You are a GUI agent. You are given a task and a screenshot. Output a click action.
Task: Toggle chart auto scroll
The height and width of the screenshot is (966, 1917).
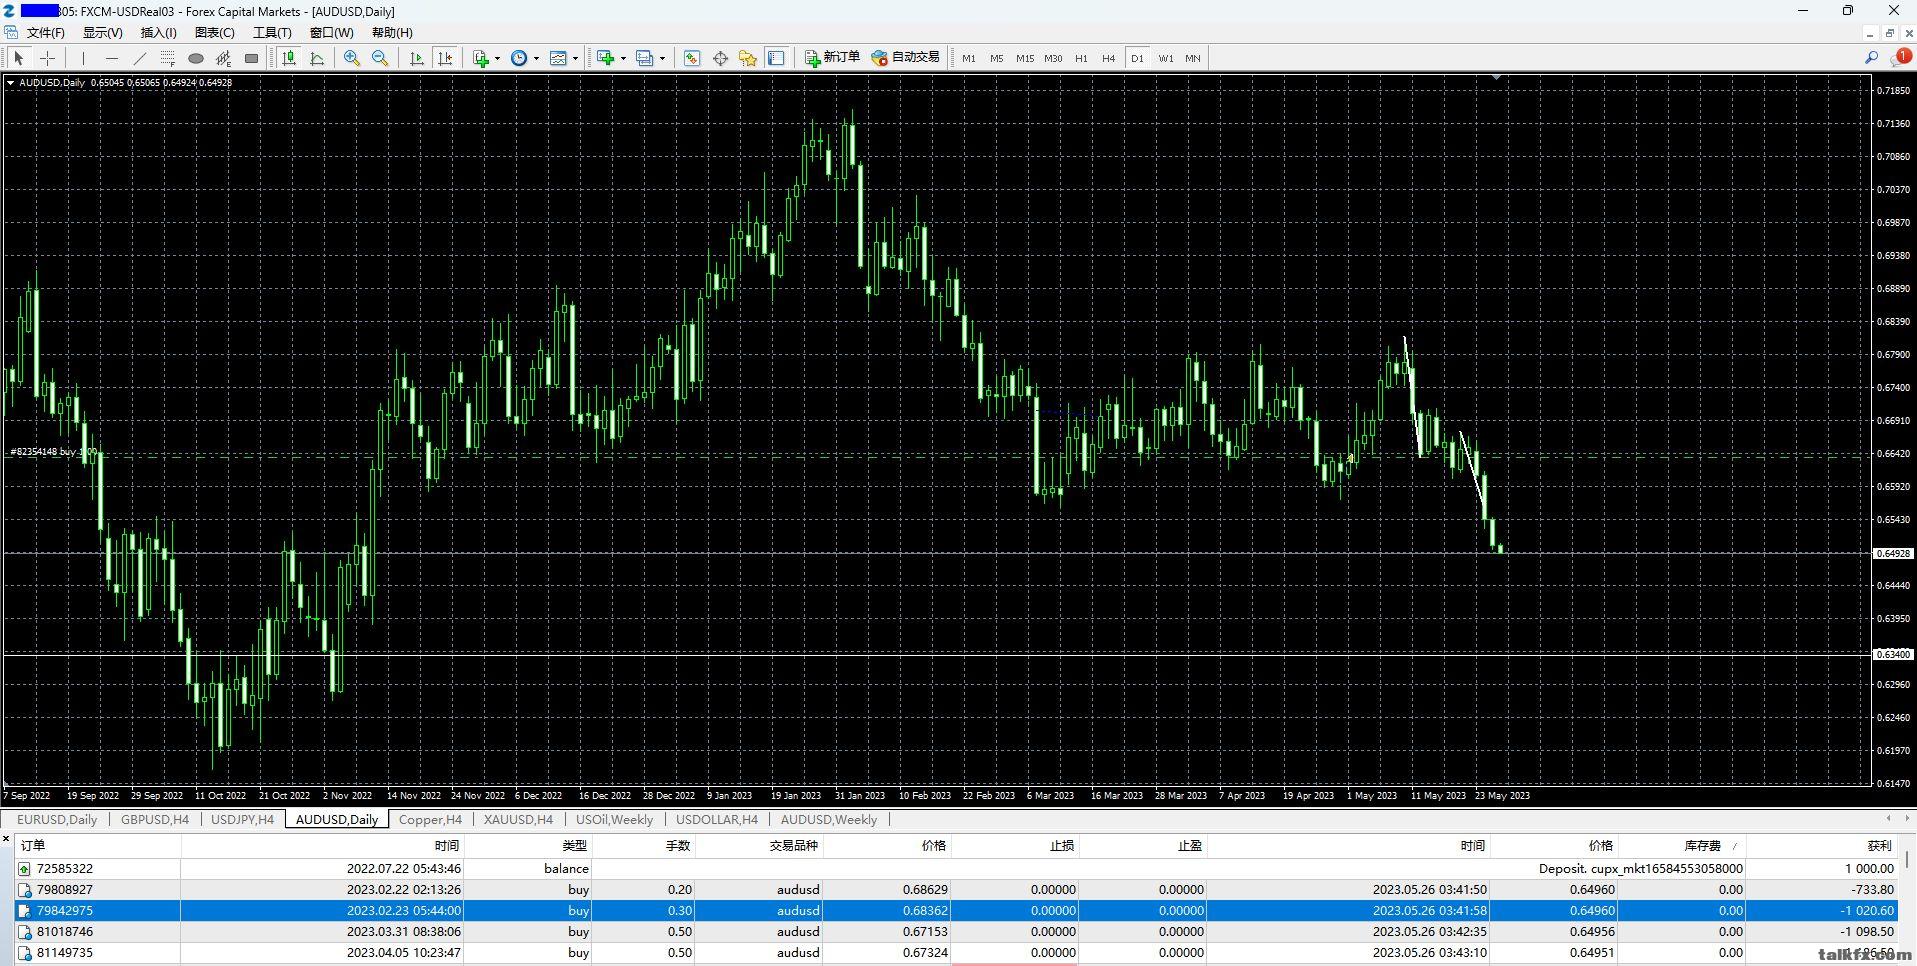pos(417,58)
